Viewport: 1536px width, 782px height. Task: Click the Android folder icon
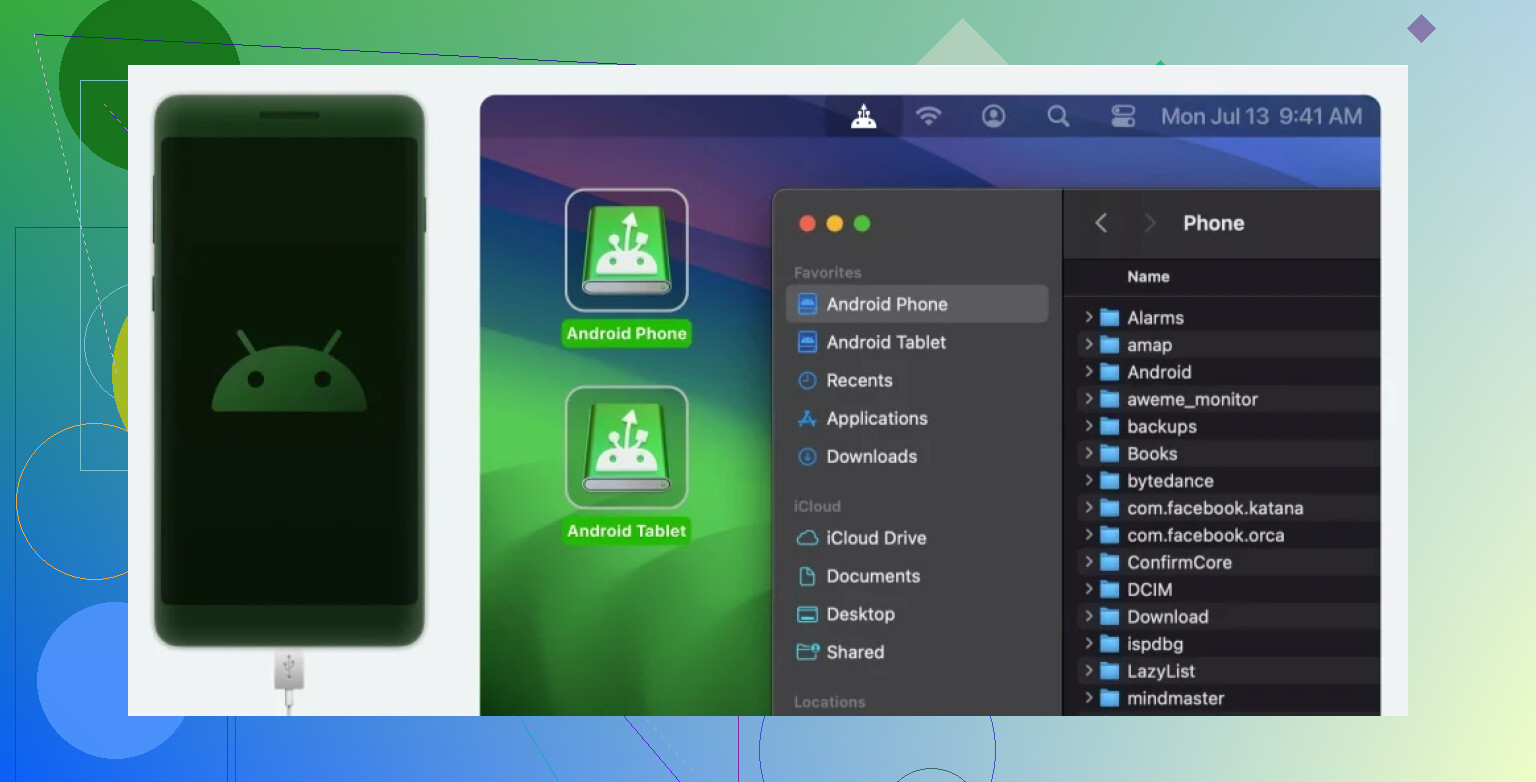[1109, 371]
